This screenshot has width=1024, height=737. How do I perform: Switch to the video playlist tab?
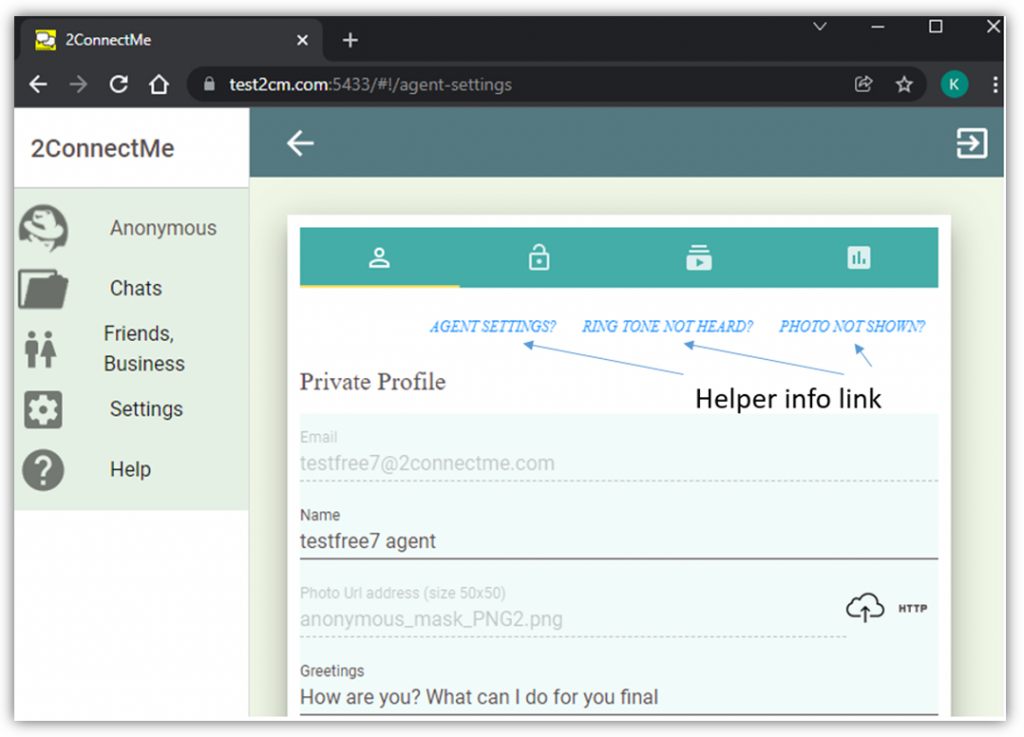coord(698,258)
